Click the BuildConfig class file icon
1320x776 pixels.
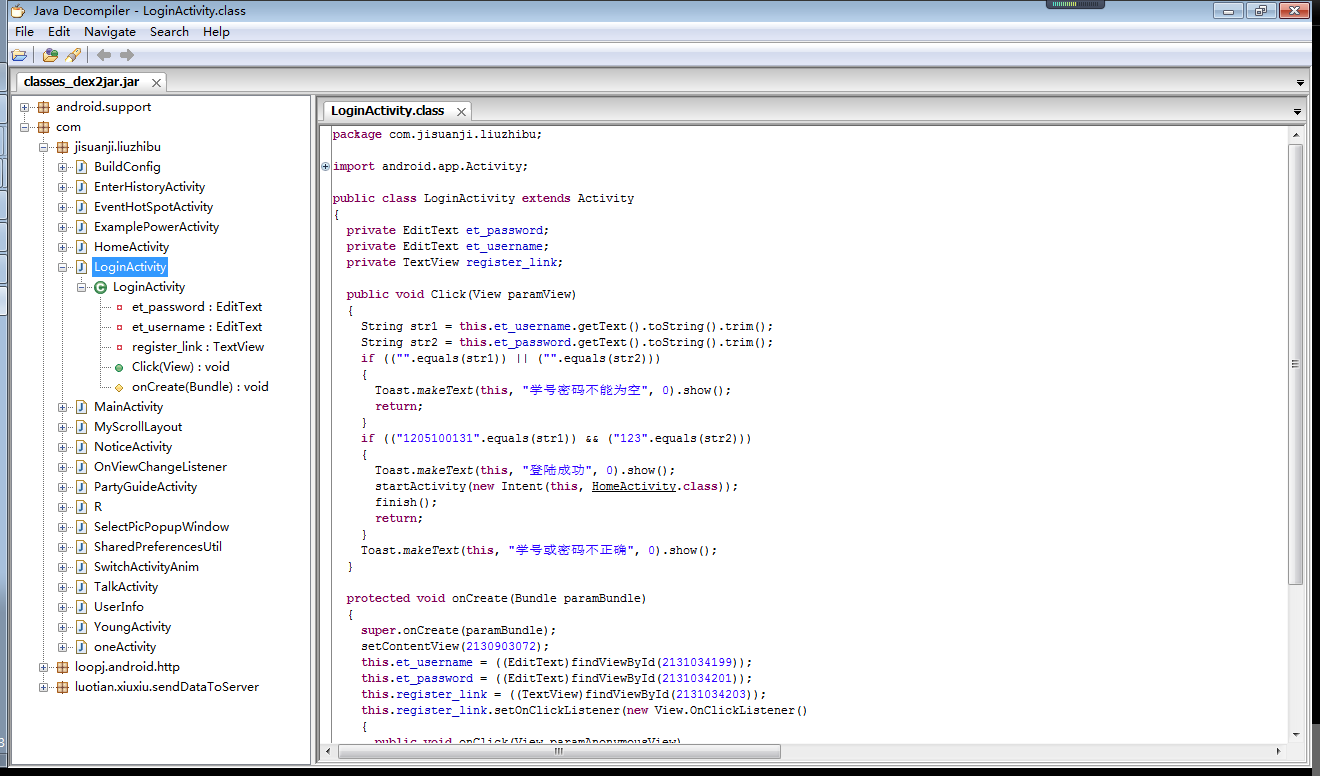click(x=82, y=167)
